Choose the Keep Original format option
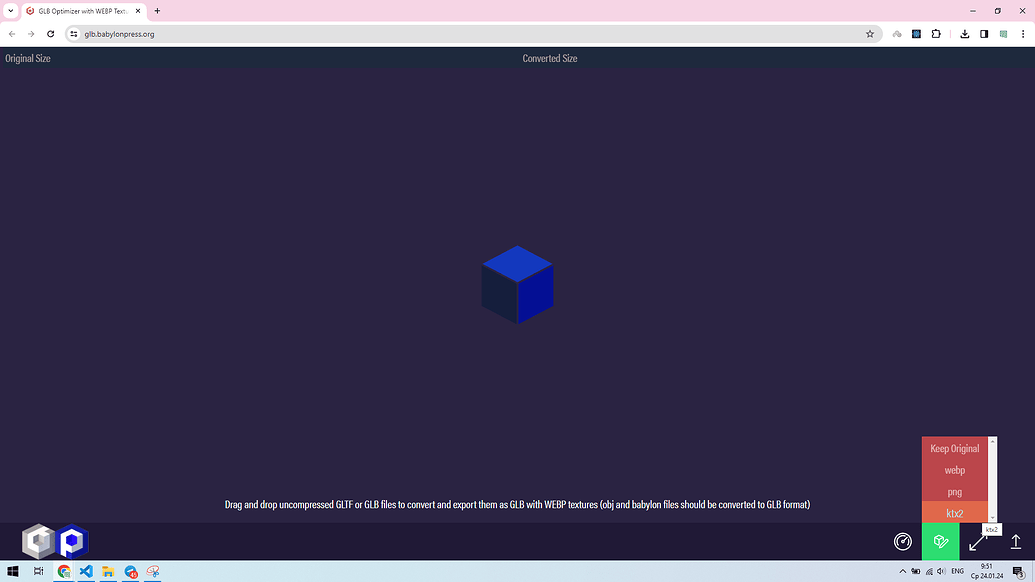This screenshot has height=582, width=1035. coord(954,447)
